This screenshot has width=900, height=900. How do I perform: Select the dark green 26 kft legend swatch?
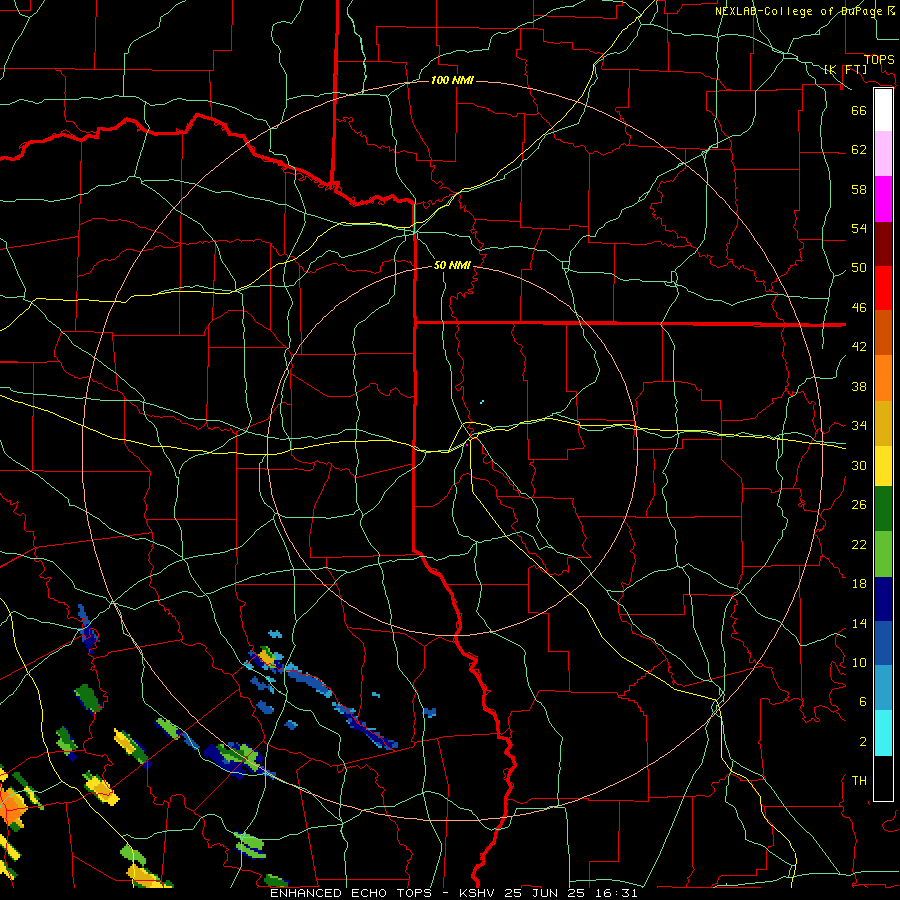tap(883, 509)
